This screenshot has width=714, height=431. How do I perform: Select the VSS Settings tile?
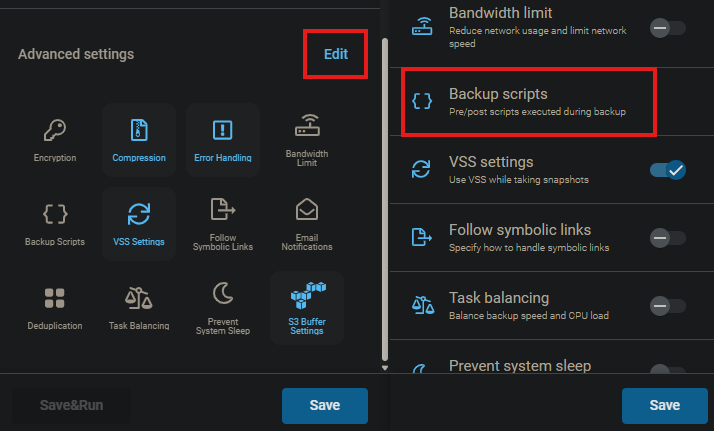click(139, 222)
